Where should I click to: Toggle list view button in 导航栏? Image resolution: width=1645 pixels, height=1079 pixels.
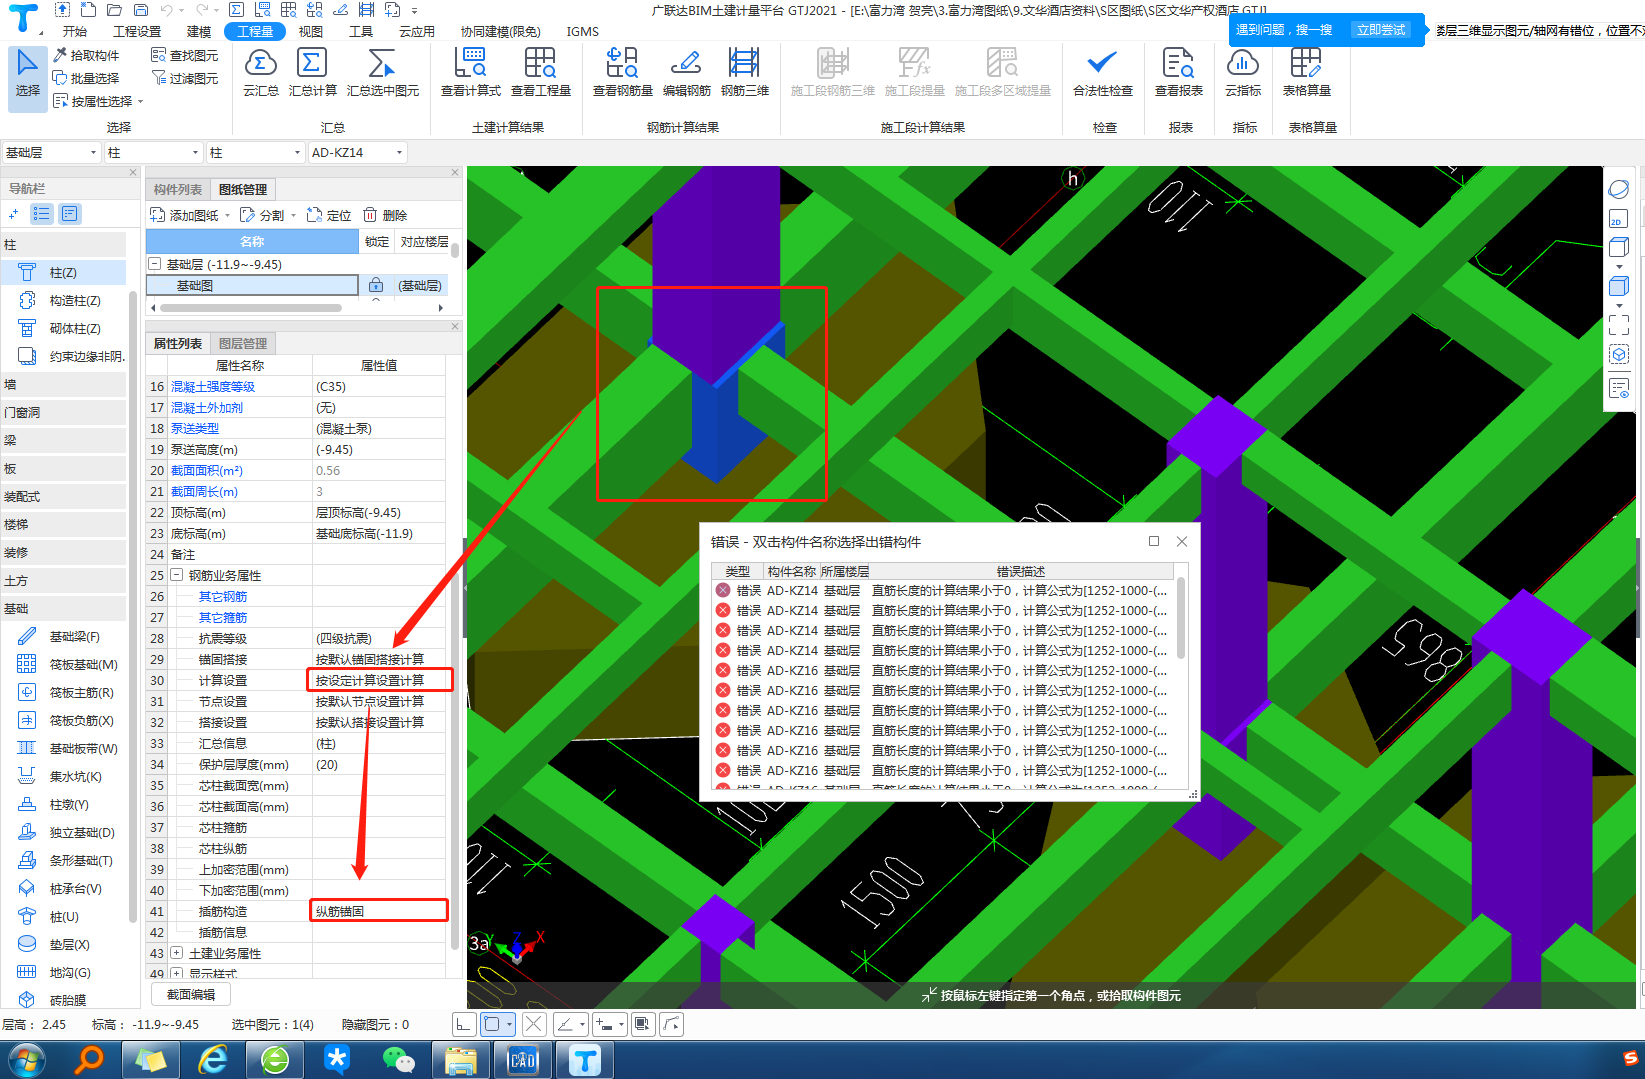42,213
